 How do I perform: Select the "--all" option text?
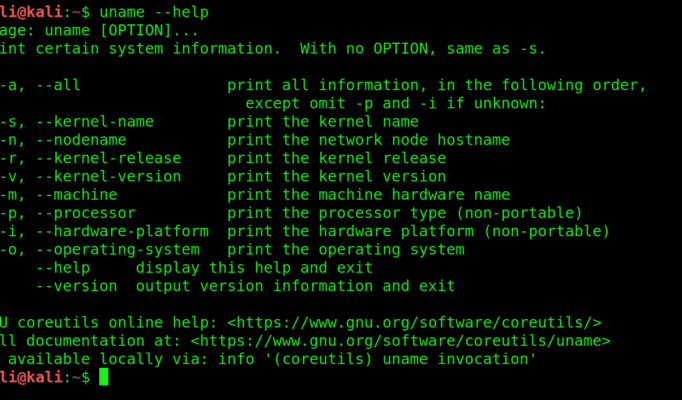pyautogui.click(x=58, y=85)
